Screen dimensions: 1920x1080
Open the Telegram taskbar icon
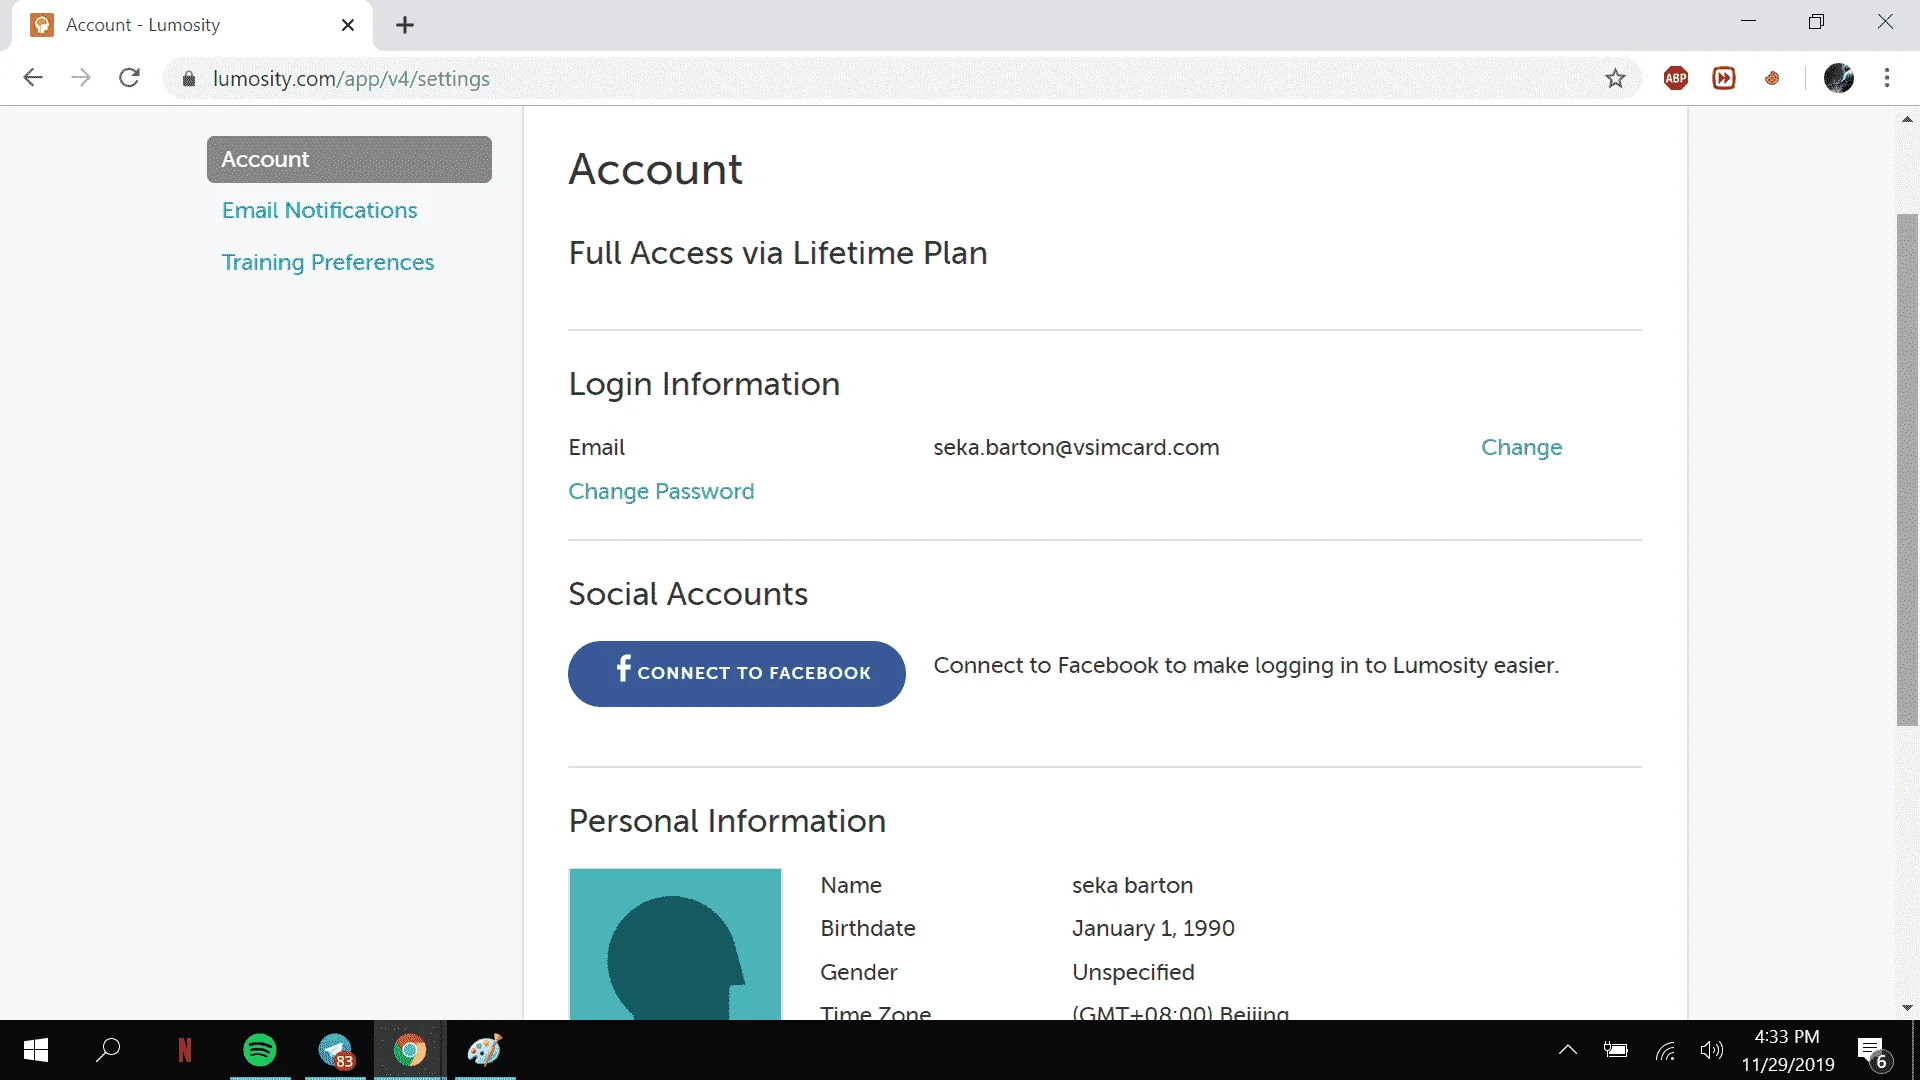point(336,1050)
